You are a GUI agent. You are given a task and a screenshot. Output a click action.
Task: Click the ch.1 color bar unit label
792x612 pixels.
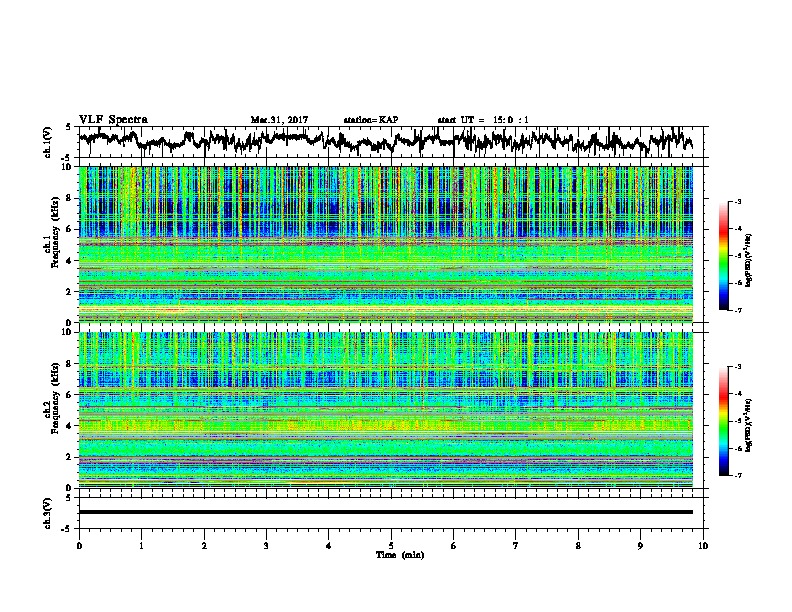coord(749,261)
